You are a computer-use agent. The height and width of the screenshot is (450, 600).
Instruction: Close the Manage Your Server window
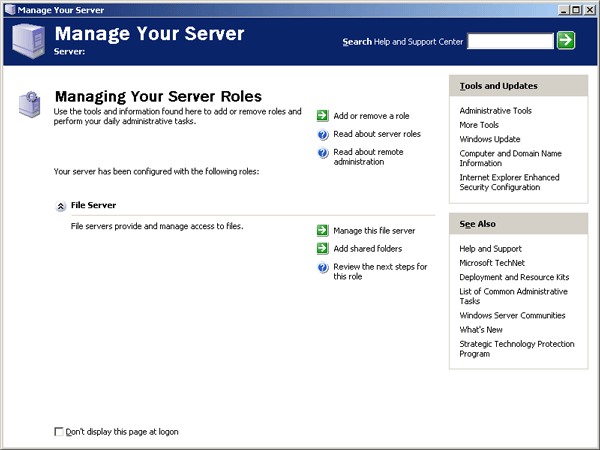(590, 10)
